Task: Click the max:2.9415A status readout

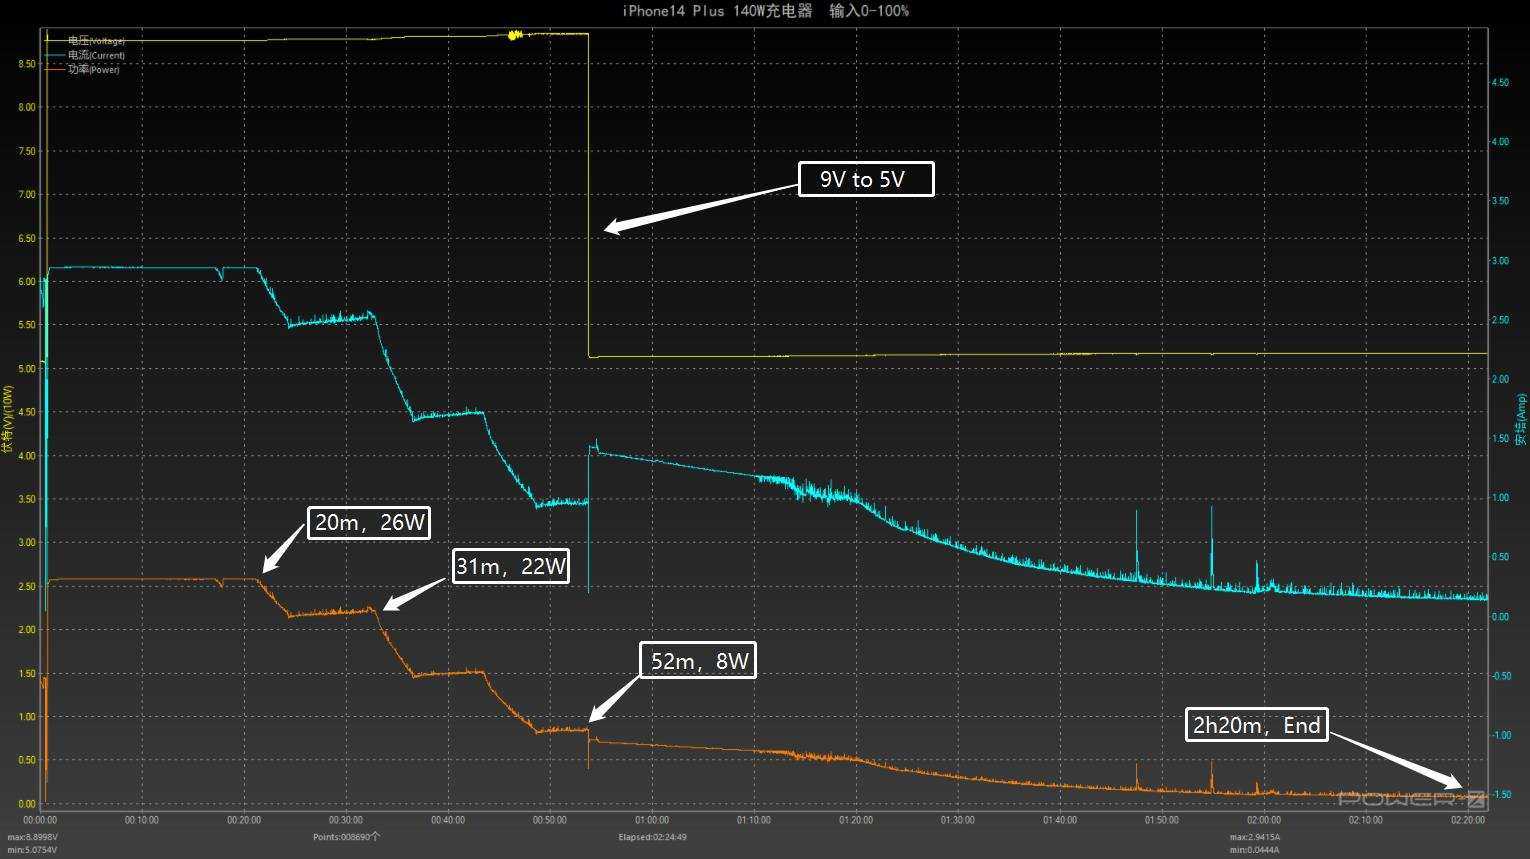Action: (1255, 837)
